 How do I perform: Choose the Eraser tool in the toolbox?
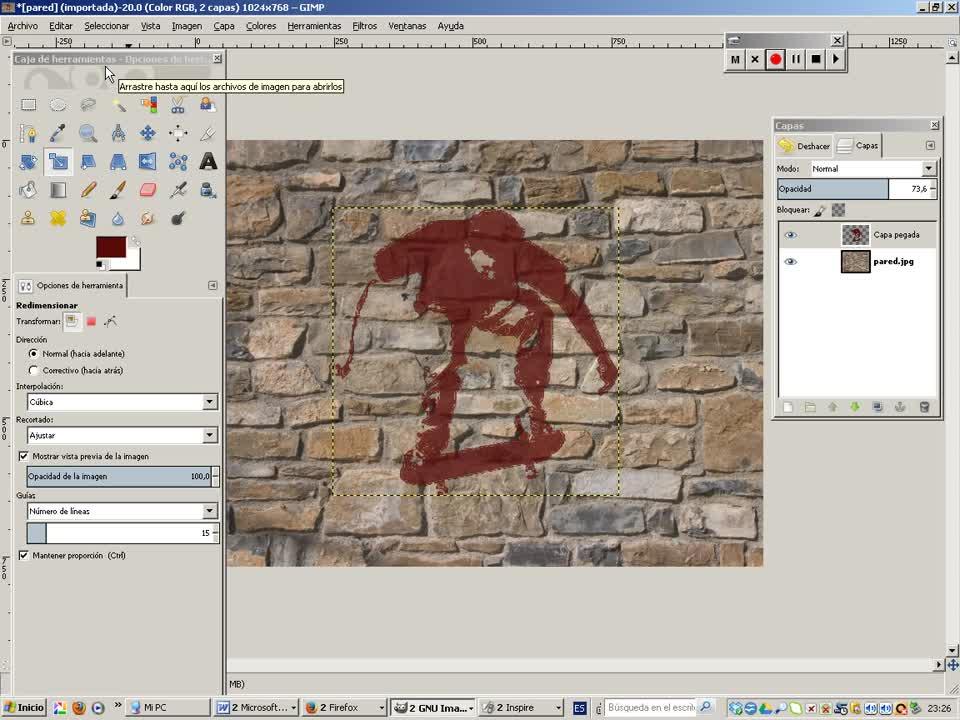pos(148,190)
